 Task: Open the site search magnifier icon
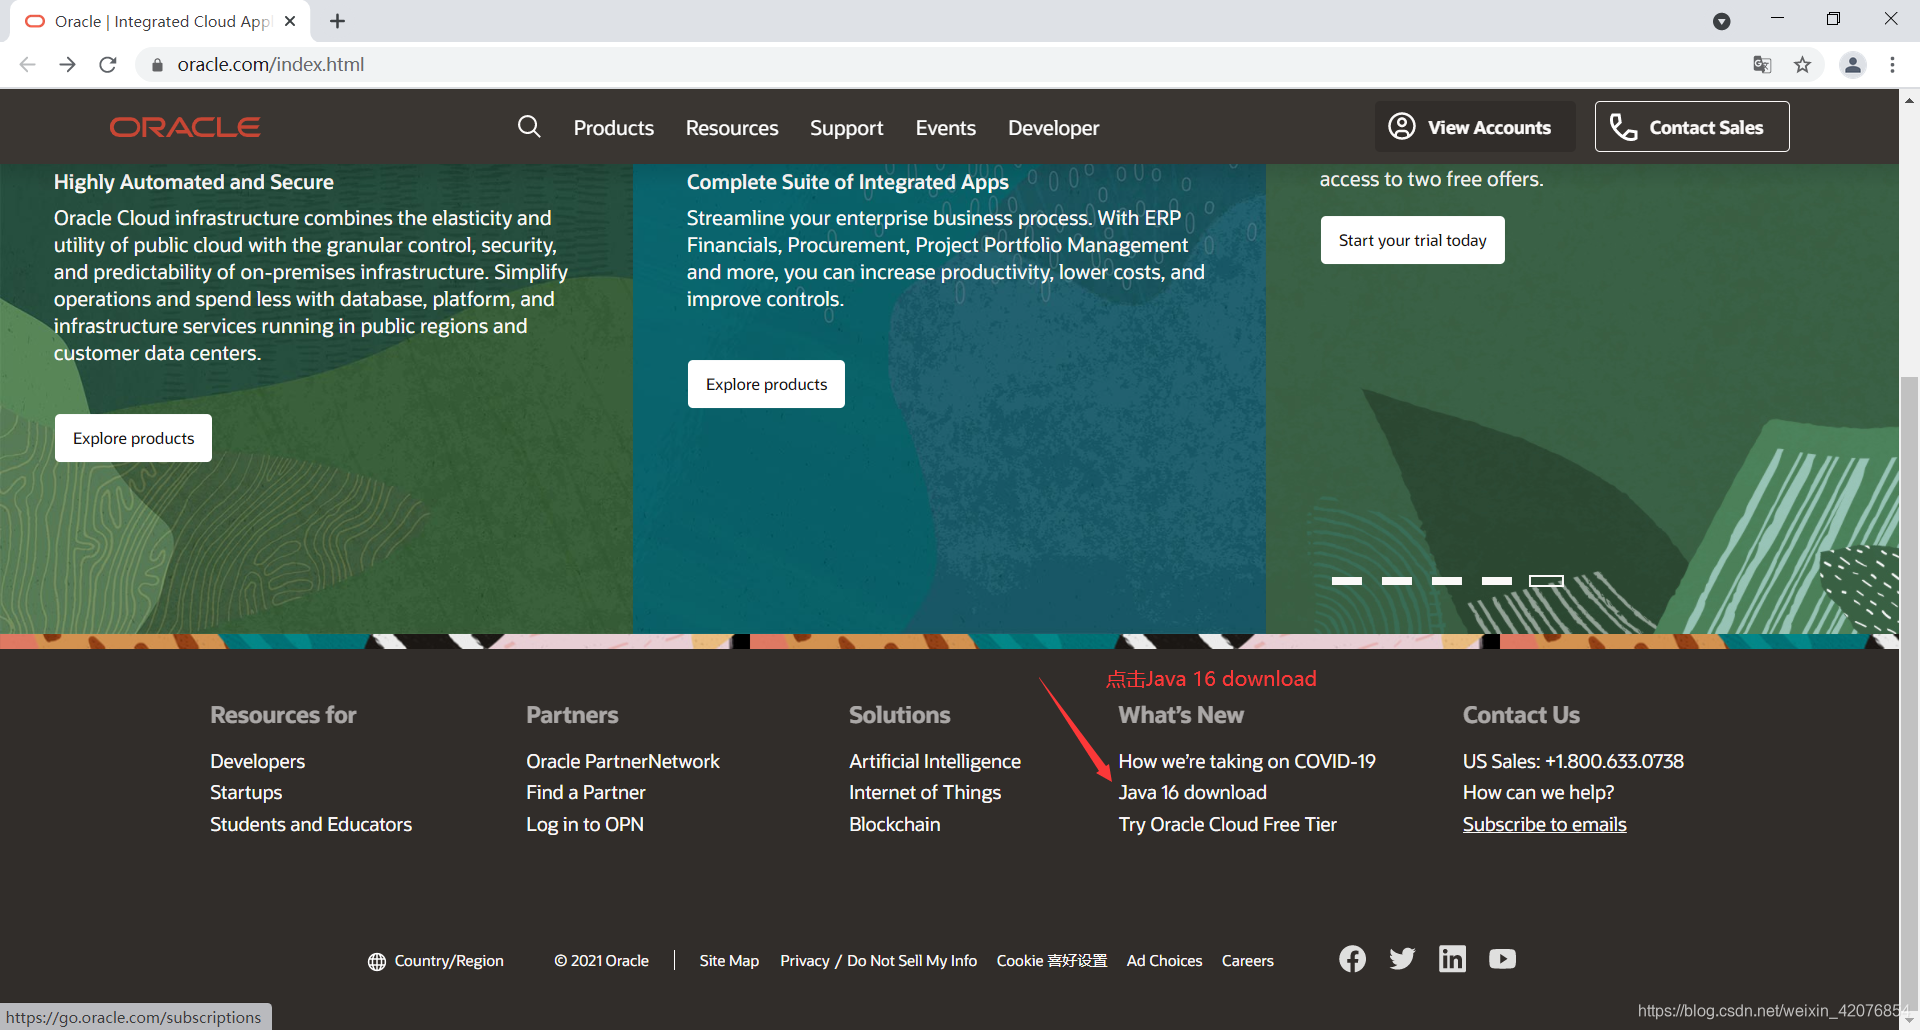529,126
